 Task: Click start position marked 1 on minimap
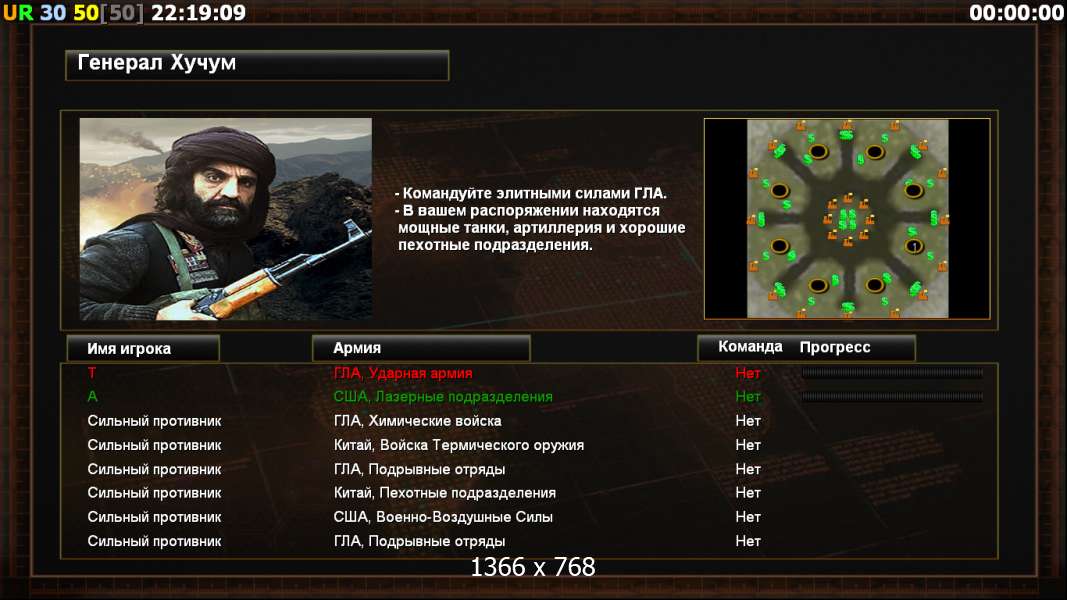point(914,246)
